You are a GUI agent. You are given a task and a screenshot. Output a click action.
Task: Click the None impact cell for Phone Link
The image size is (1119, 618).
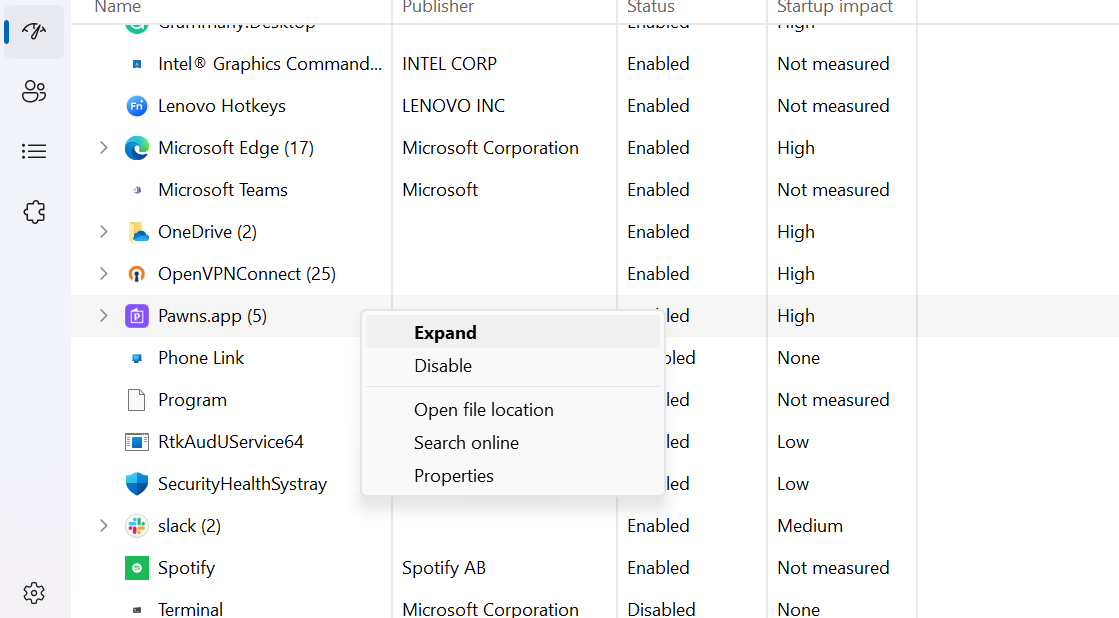[799, 358]
